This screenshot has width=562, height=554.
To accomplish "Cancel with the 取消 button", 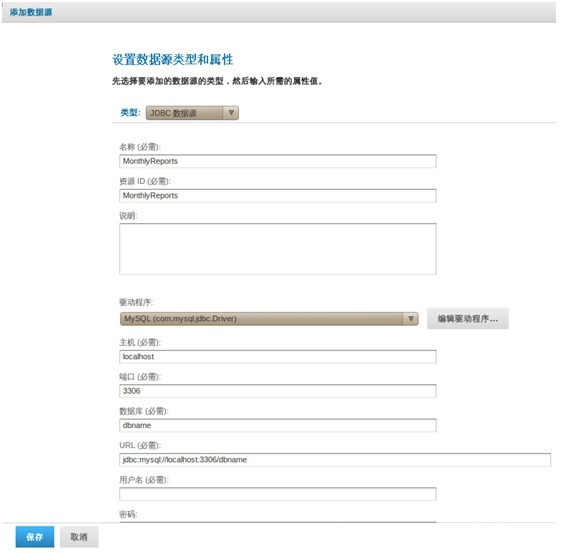I will coord(79,537).
